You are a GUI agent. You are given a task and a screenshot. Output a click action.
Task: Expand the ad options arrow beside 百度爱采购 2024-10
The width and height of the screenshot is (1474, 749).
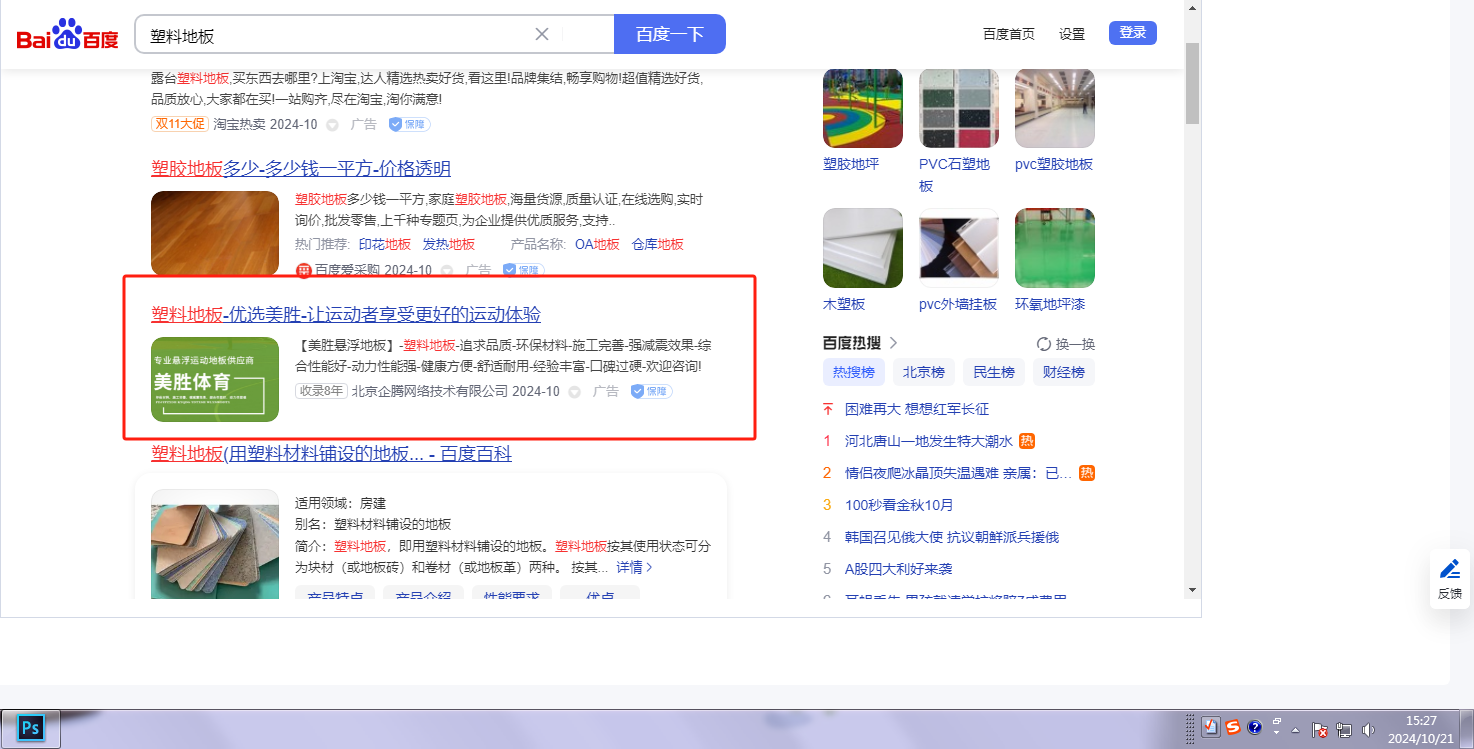click(x=447, y=271)
